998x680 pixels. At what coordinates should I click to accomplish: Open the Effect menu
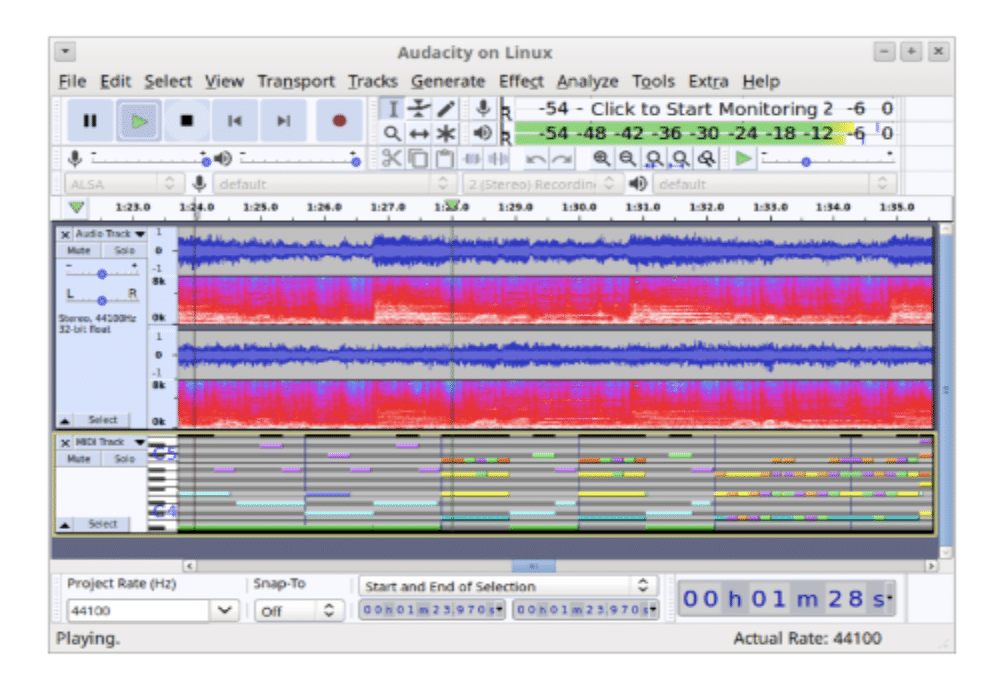click(x=521, y=82)
